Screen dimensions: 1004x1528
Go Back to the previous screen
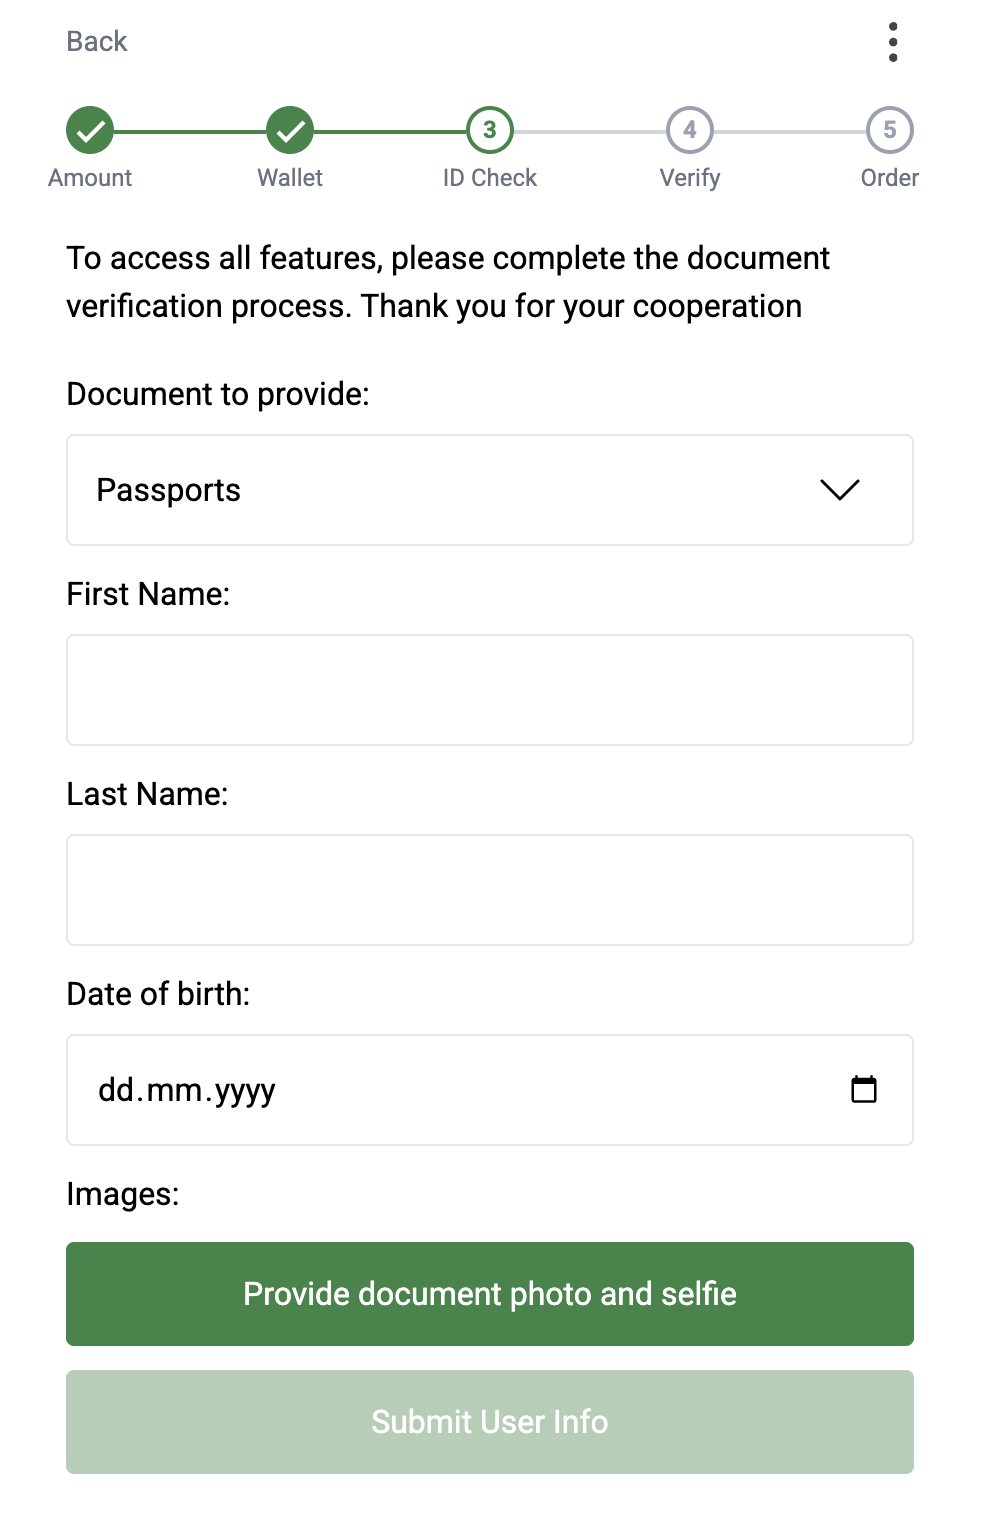(x=97, y=41)
